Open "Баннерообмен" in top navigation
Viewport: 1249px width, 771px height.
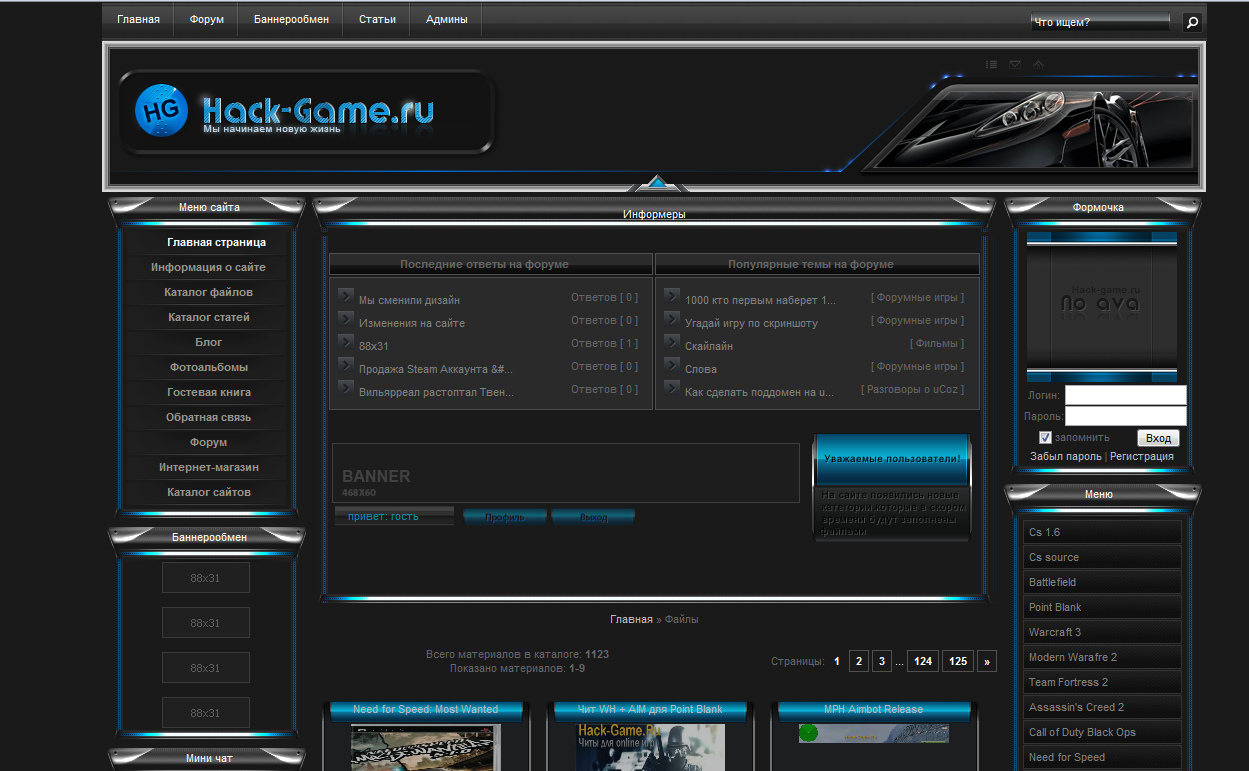coord(291,19)
